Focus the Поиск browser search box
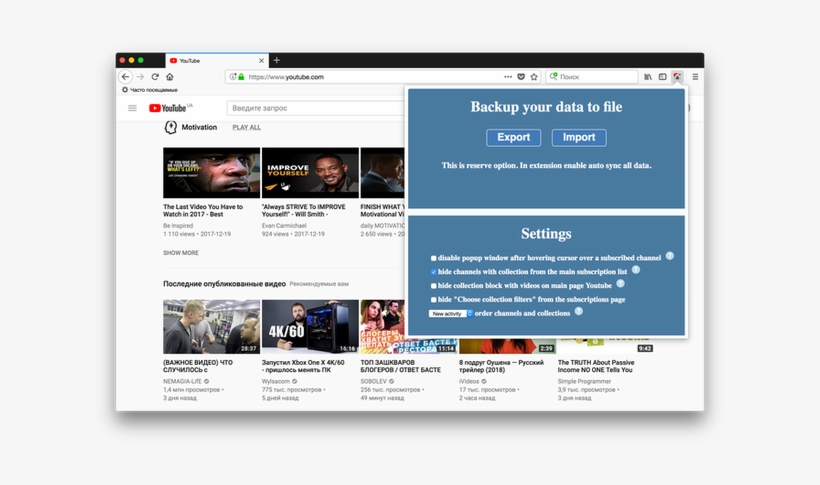This screenshot has width=820, height=485. (592, 76)
